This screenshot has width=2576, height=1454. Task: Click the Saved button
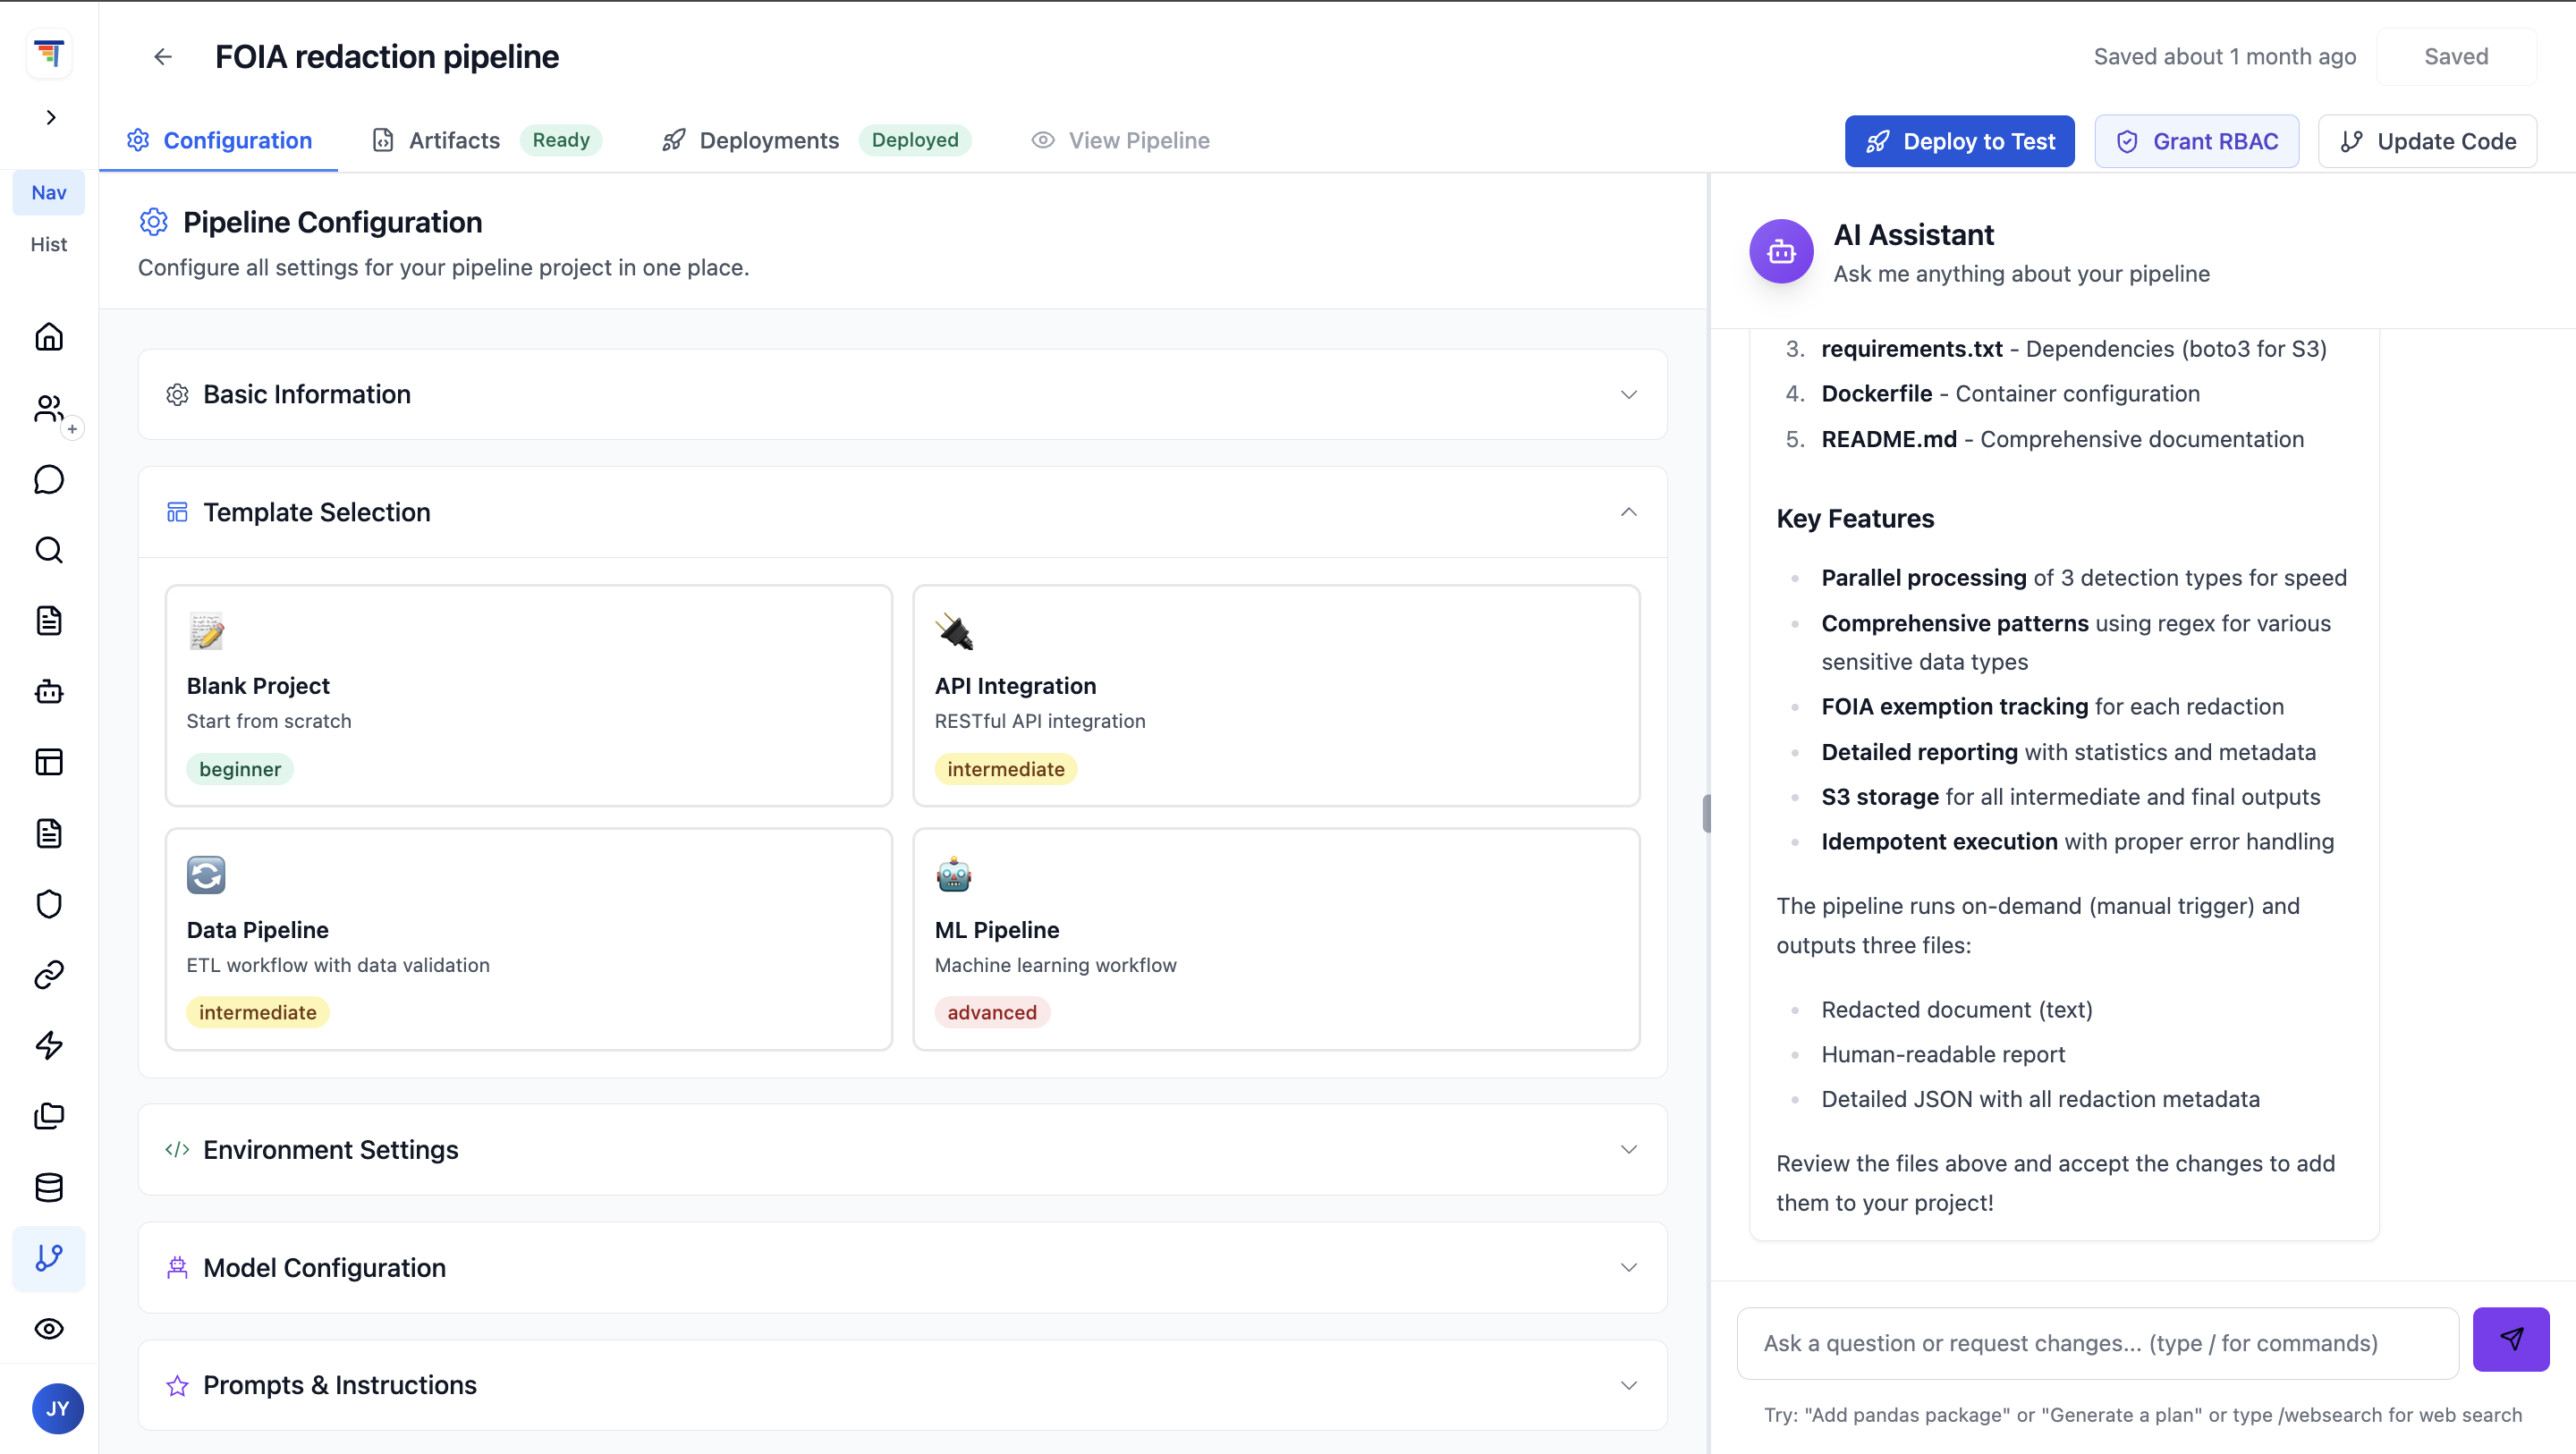click(2456, 57)
